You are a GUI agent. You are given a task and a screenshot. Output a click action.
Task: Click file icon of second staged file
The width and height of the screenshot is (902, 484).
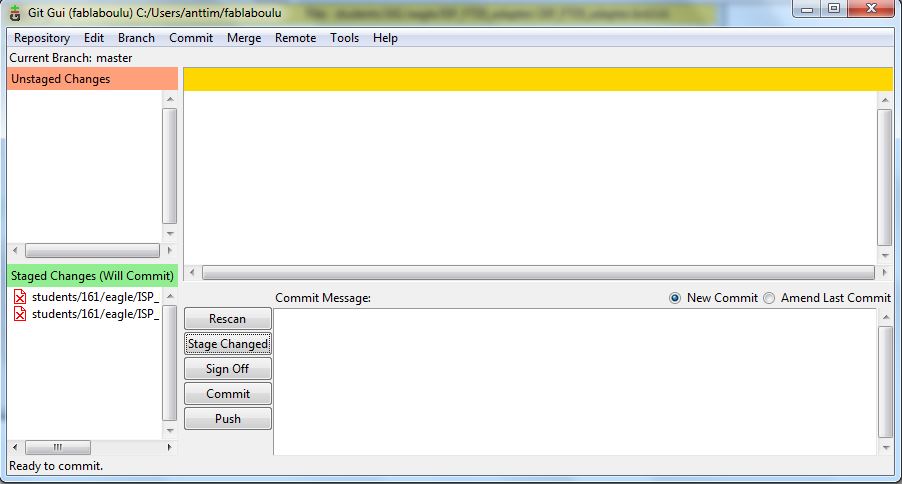[x=20, y=314]
